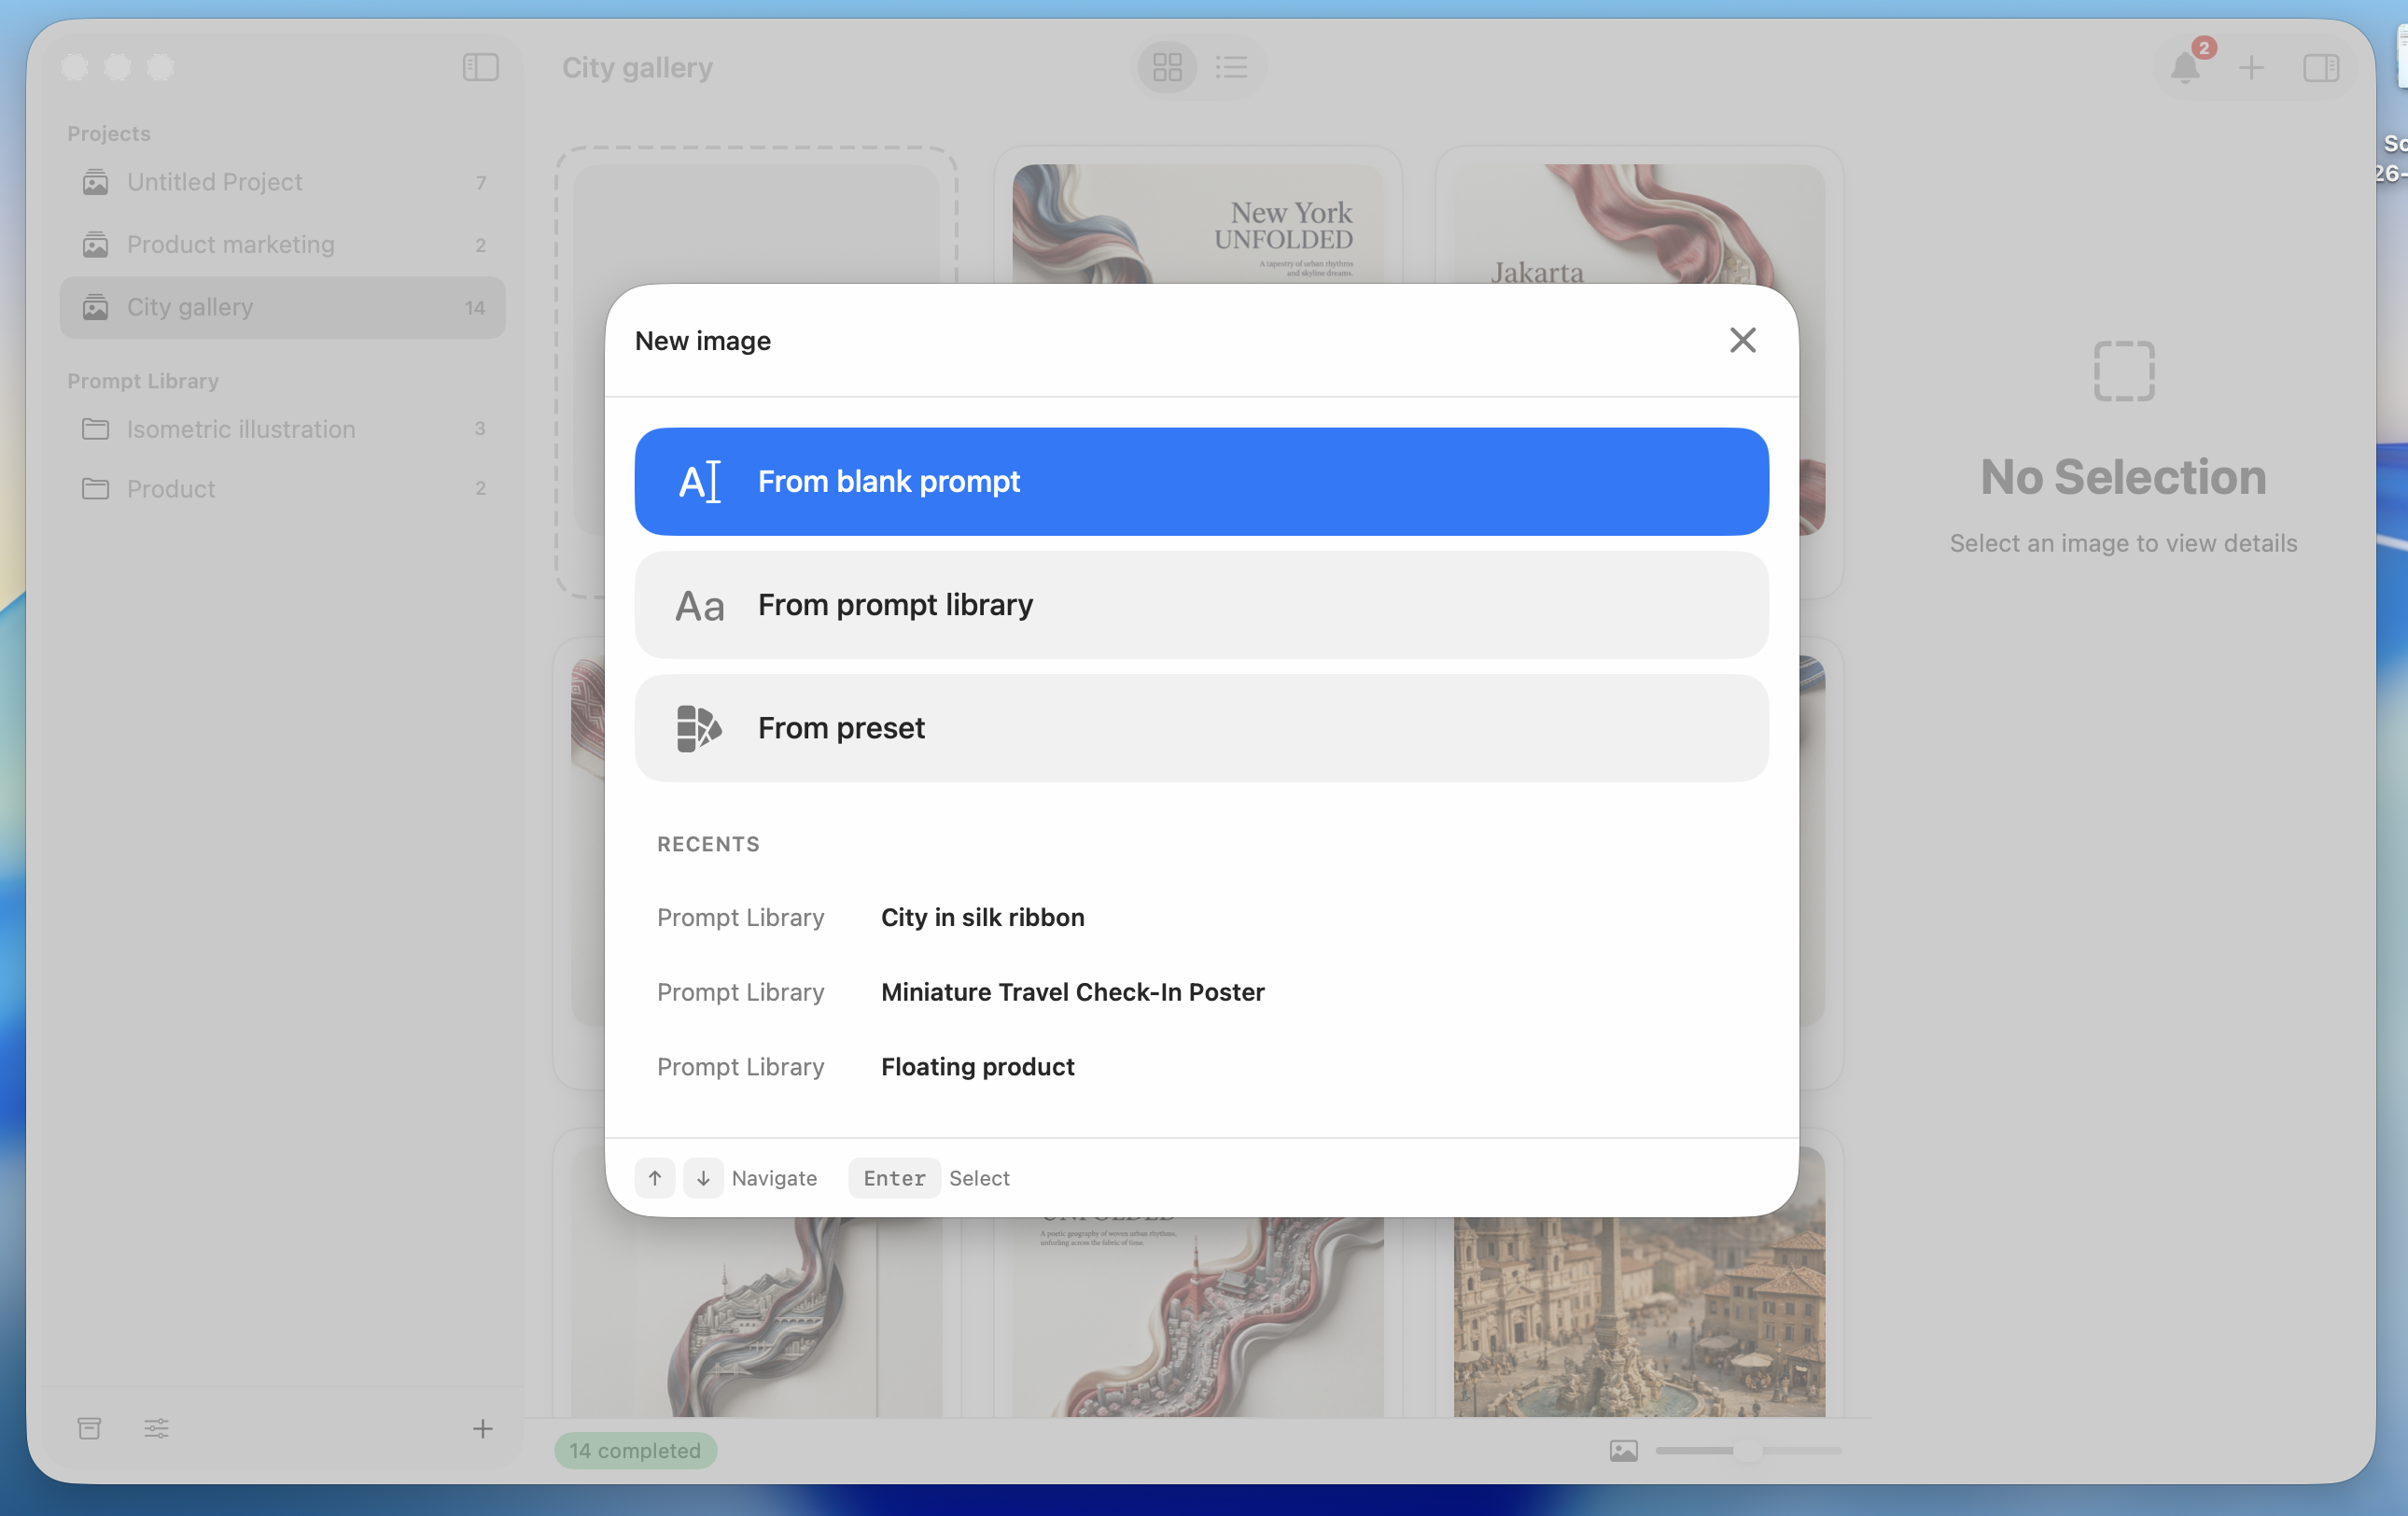The height and width of the screenshot is (1516, 2408).
Task: Click the plus icon to create new item
Action: click(x=2252, y=68)
